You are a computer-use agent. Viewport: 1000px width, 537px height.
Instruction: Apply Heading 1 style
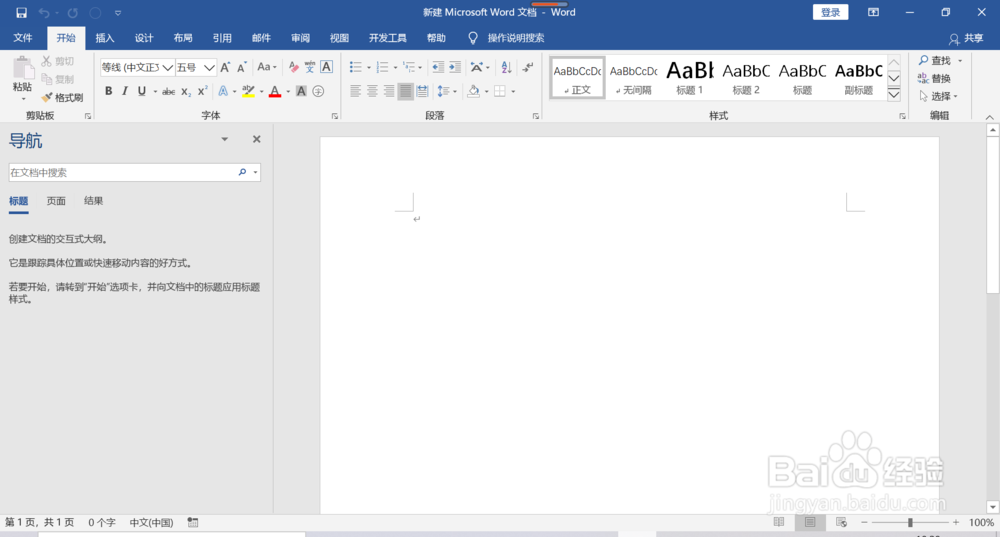click(x=689, y=78)
